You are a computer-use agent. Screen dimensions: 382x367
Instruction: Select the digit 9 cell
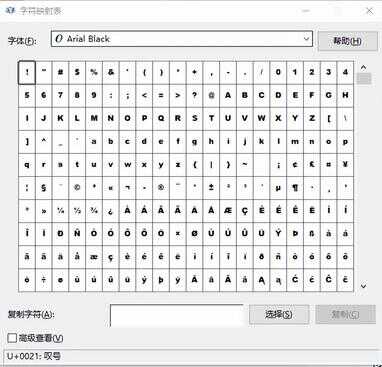pyautogui.click(x=94, y=95)
